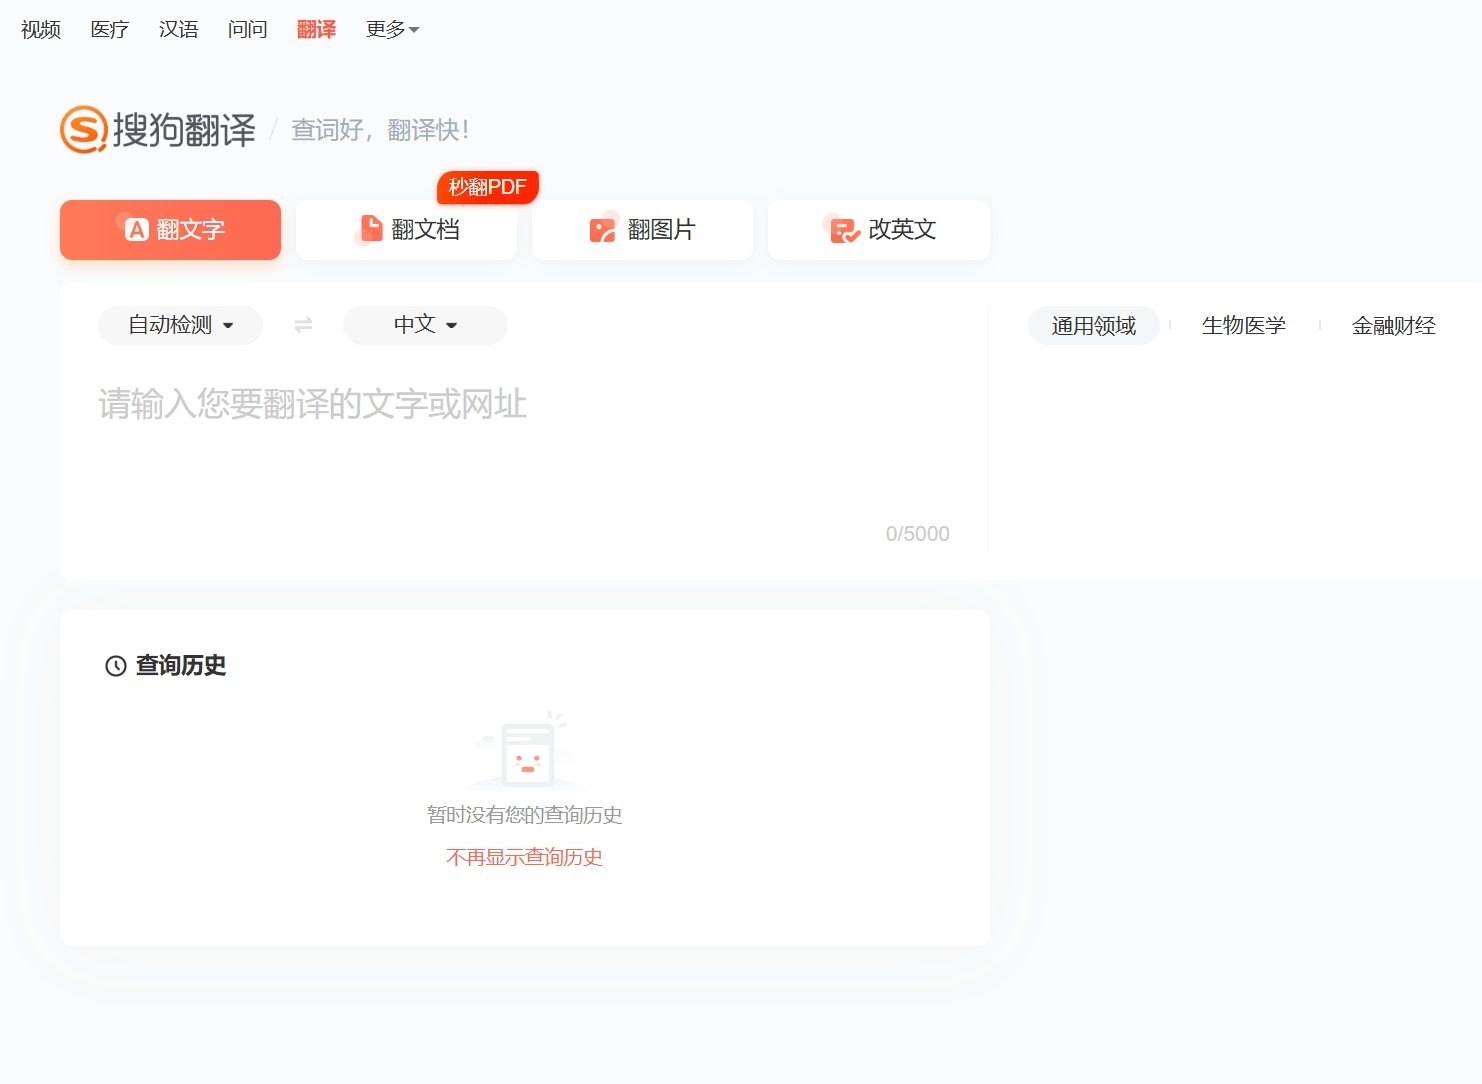
Task: Click the picture icon on 翻图片 tab
Action: (x=602, y=229)
